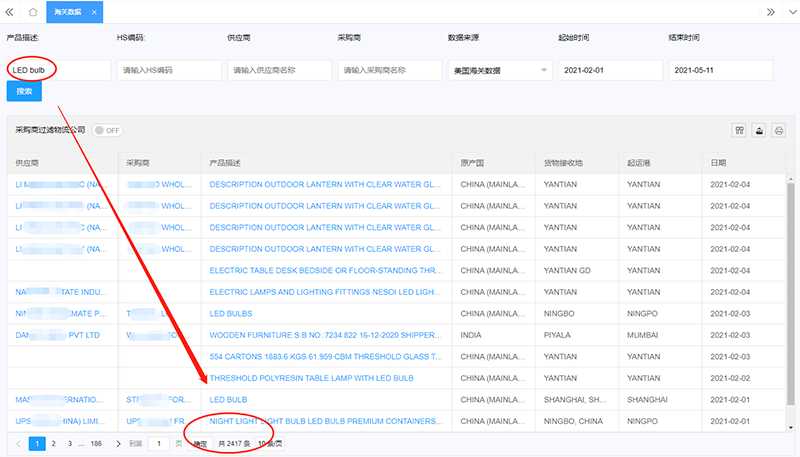The width and height of the screenshot is (800, 457).
Task: Click the export icon above table
Action: (x=759, y=130)
